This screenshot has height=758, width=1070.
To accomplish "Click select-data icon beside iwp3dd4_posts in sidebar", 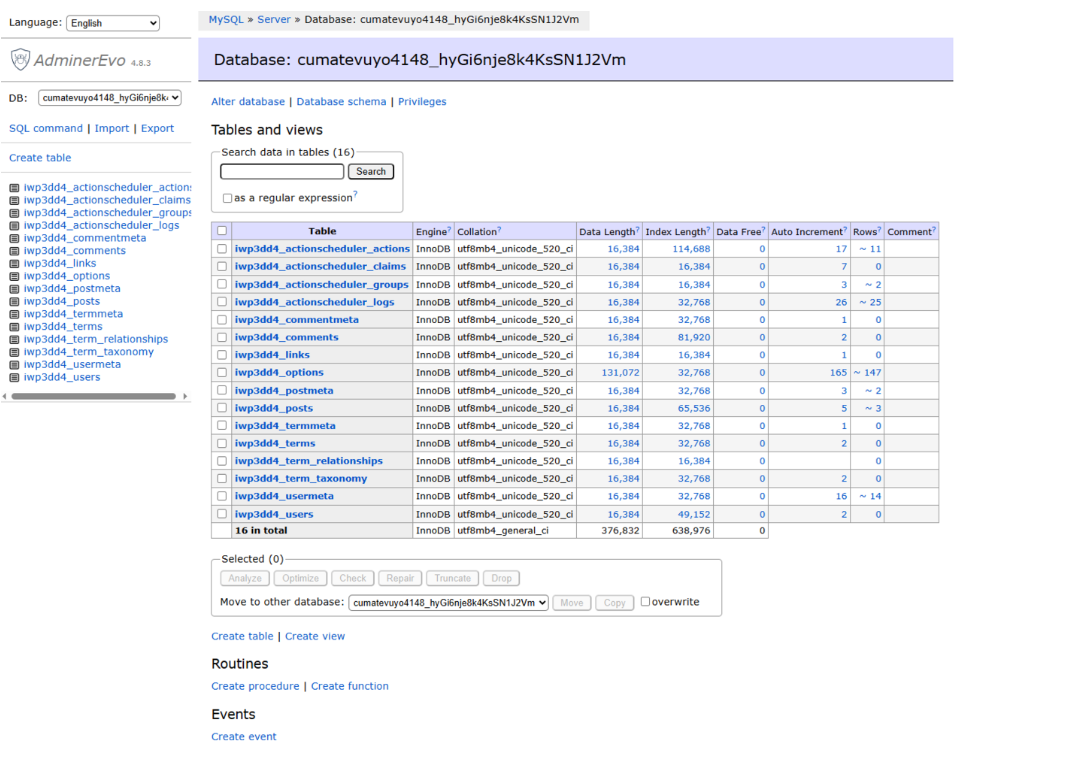I will [x=14, y=302].
